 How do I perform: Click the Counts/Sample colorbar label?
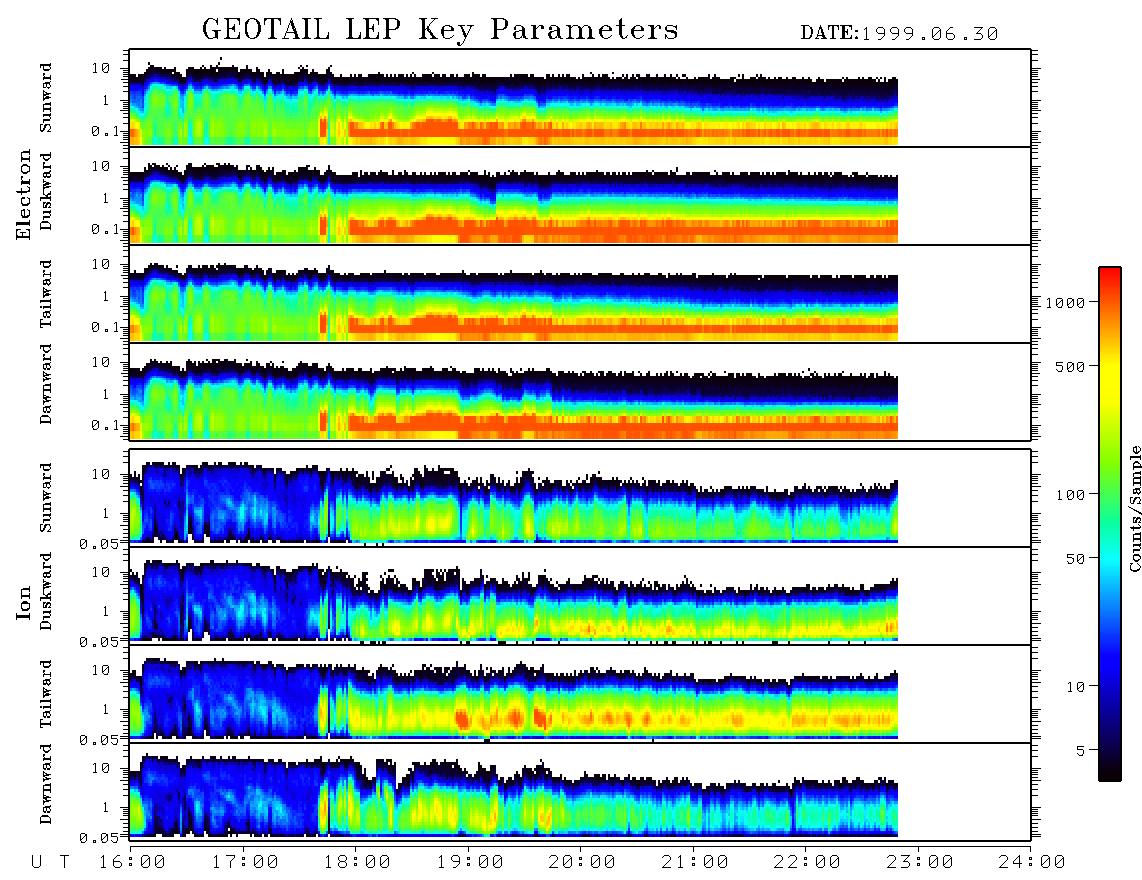coord(1134,508)
